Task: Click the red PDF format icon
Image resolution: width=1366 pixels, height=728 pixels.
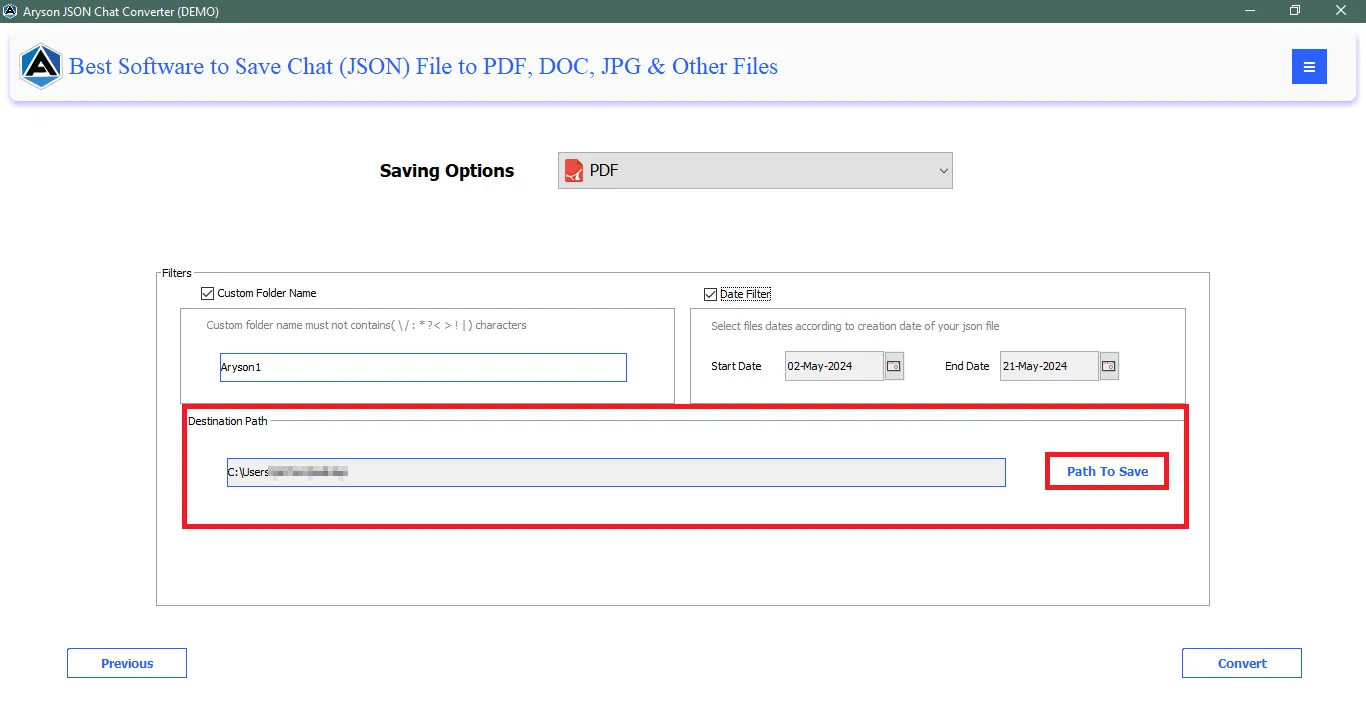Action: [x=574, y=171]
